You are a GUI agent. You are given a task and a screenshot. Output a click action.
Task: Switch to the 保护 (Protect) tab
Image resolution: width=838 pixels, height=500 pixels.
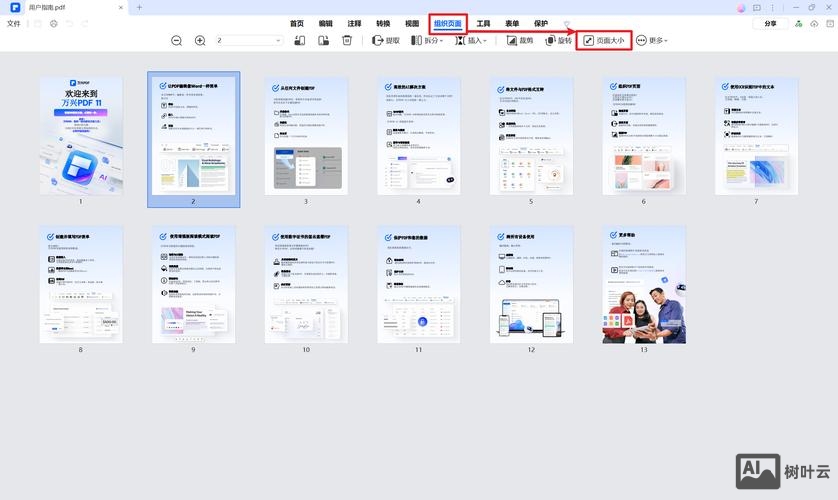[x=541, y=23]
